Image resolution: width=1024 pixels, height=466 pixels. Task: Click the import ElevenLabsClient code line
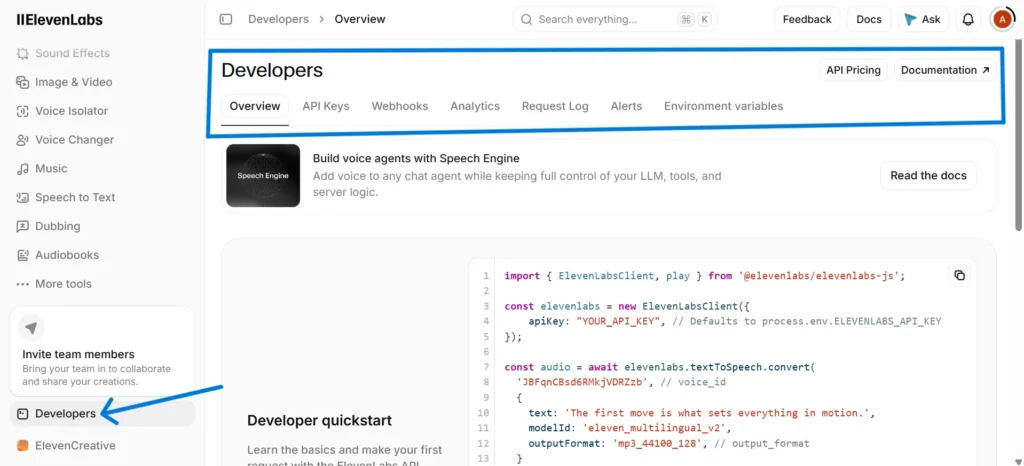[705, 275]
